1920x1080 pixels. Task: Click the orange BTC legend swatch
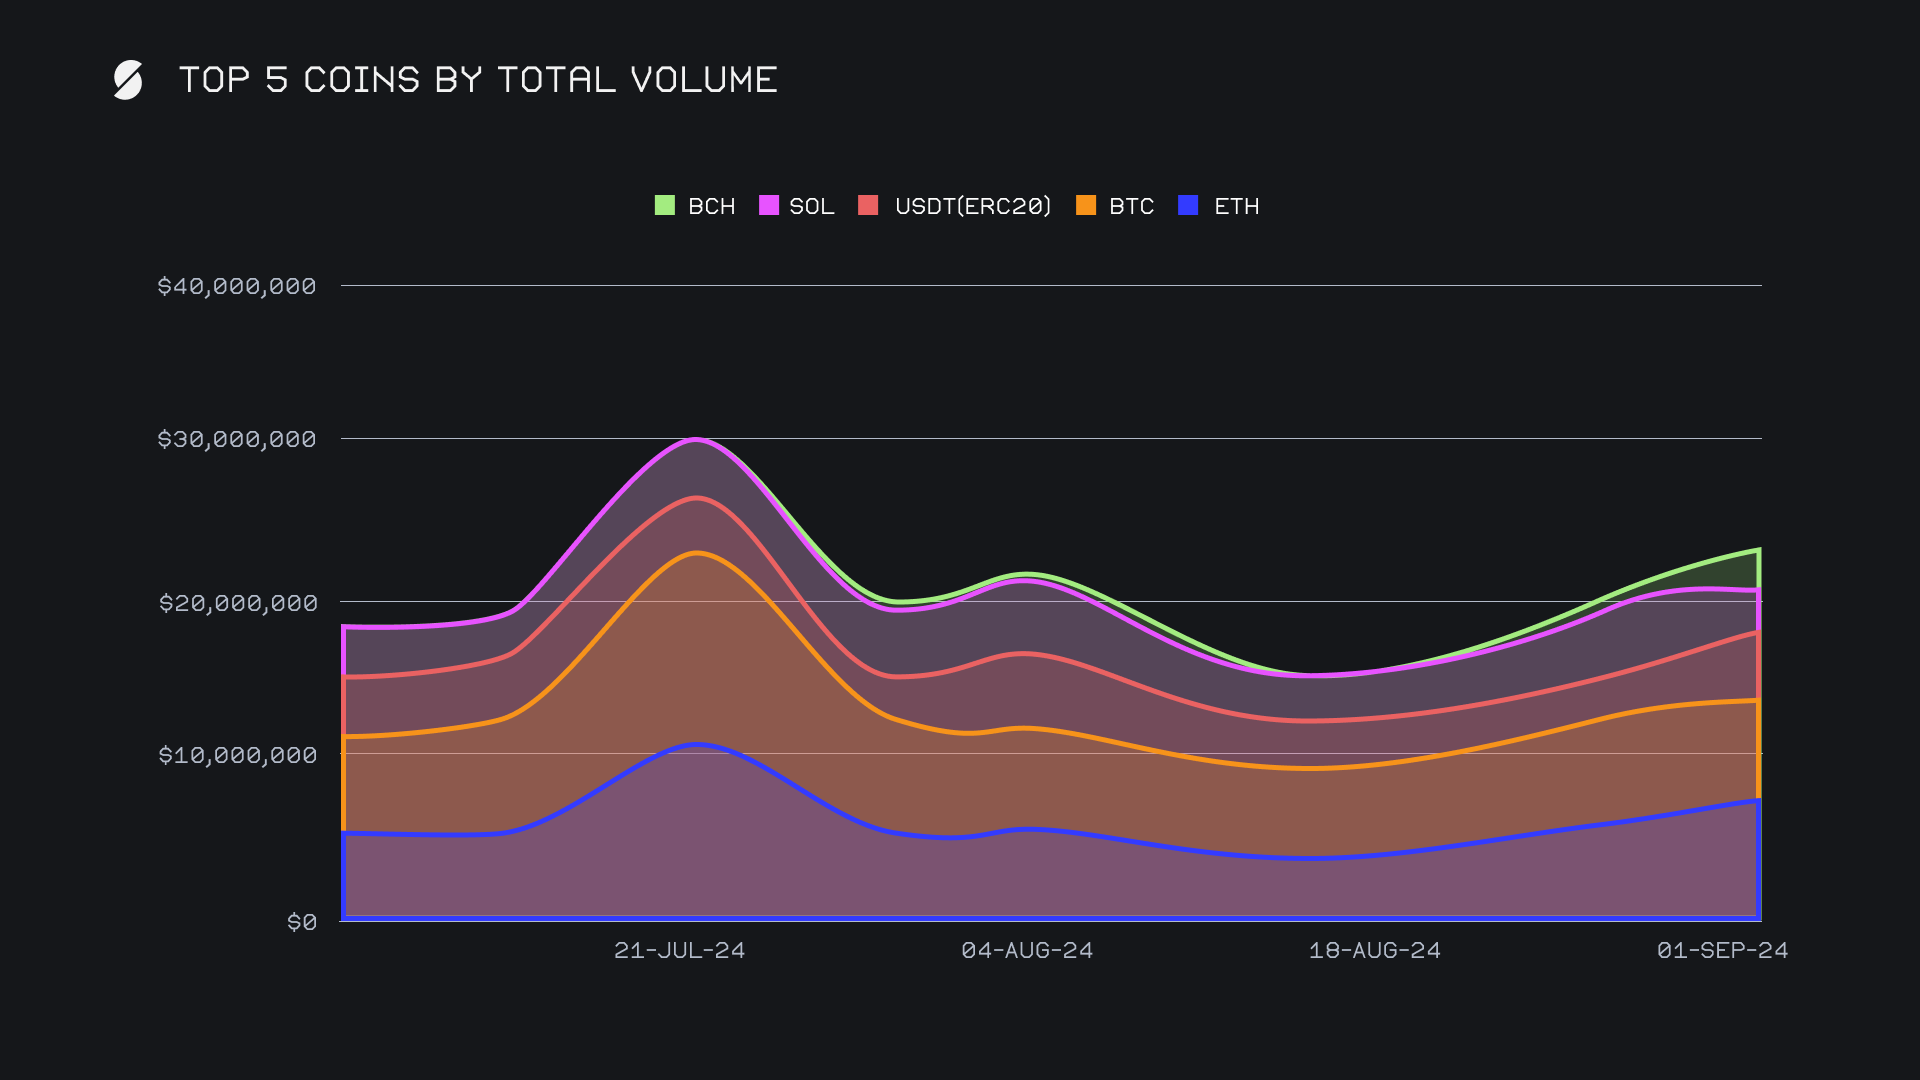click(x=1086, y=206)
